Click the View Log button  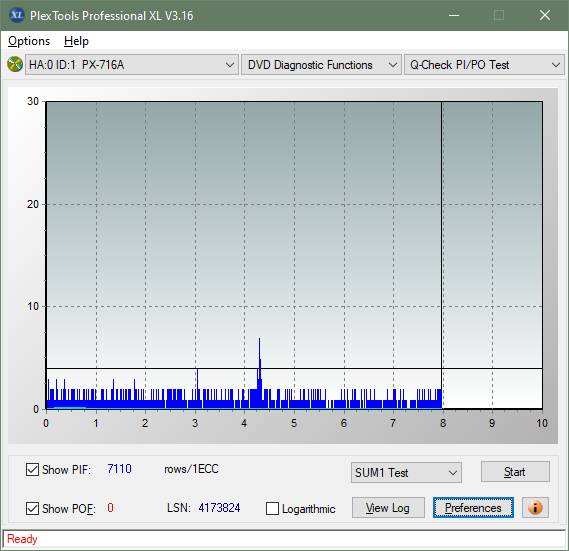388,507
